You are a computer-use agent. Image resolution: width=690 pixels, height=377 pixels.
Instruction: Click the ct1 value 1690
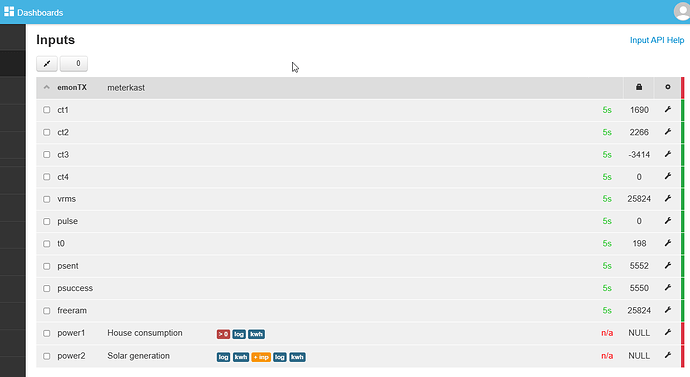coord(639,110)
